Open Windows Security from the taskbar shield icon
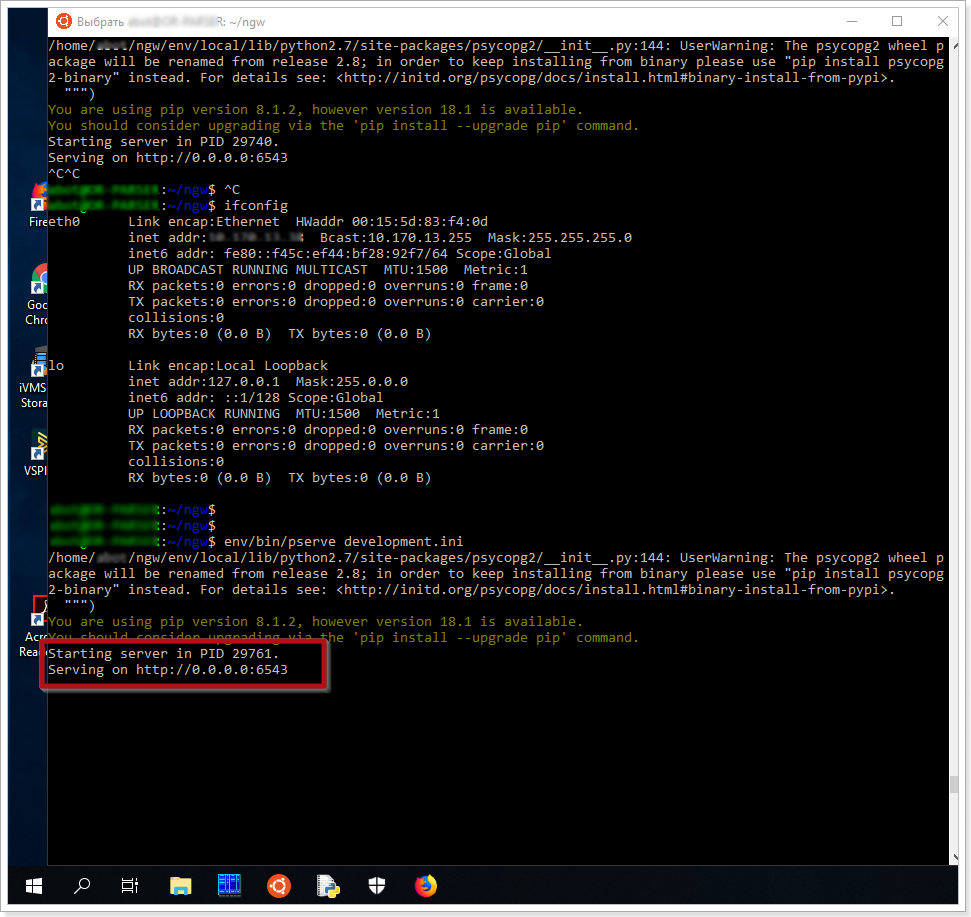This screenshot has width=971, height=917. 376,886
